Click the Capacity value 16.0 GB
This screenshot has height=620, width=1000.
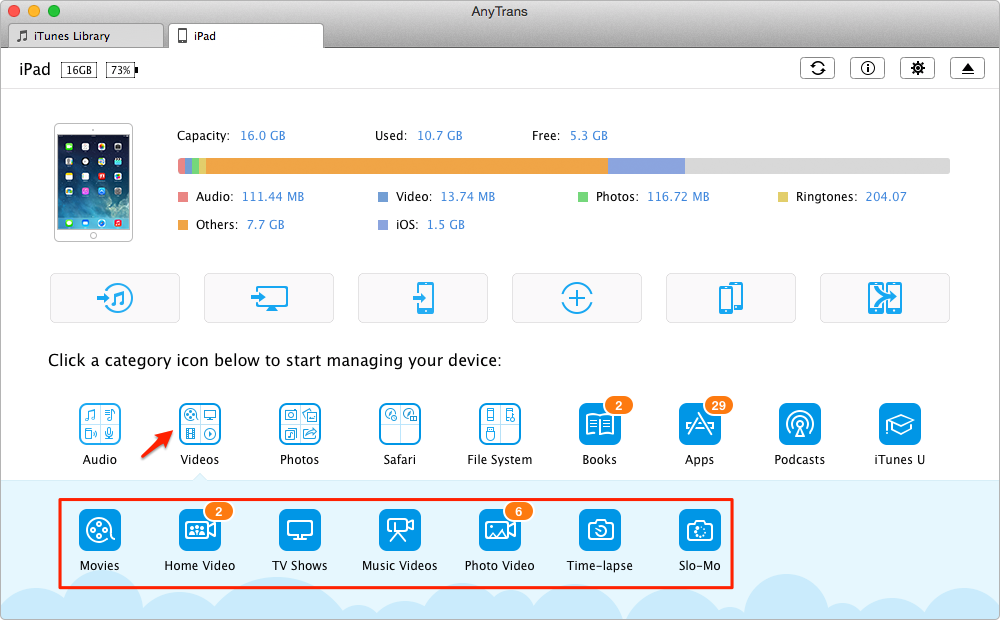coord(263,136)
